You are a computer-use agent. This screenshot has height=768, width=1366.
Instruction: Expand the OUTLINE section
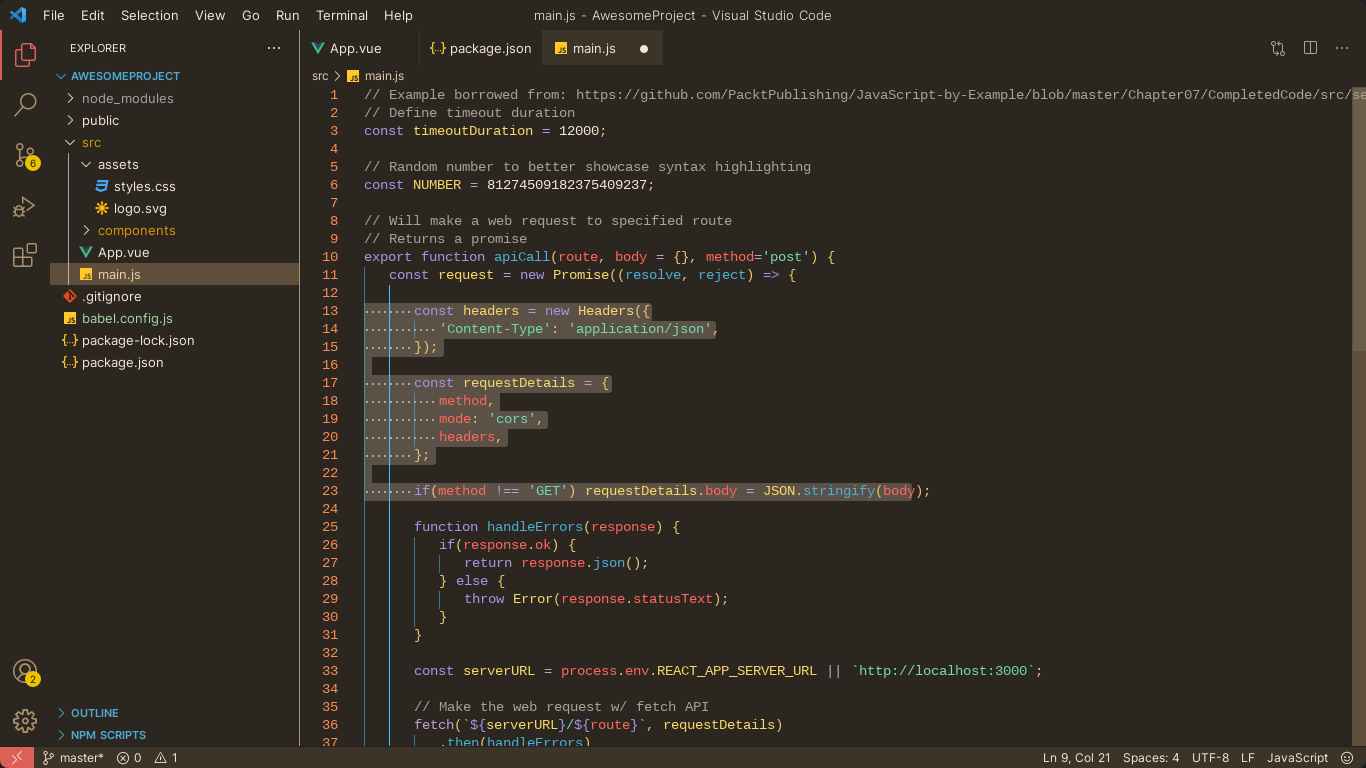point(95,713)
